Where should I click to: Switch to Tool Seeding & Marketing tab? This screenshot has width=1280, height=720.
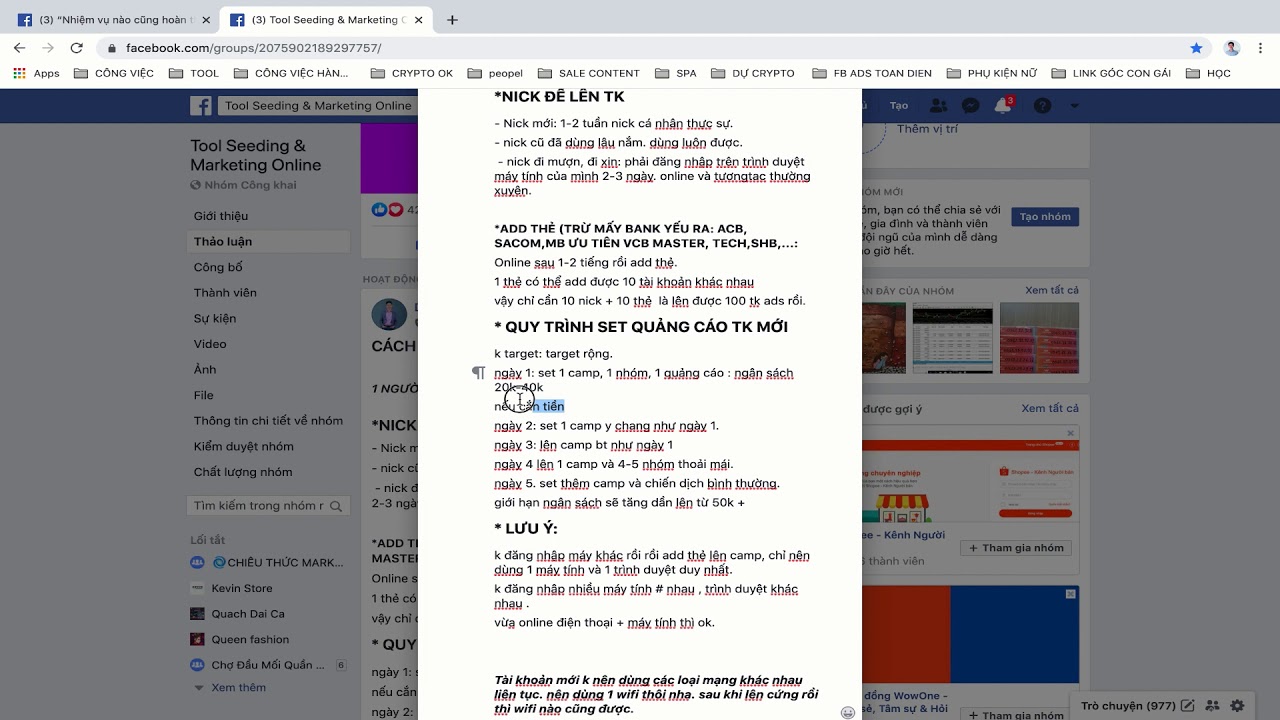point(326,19)
